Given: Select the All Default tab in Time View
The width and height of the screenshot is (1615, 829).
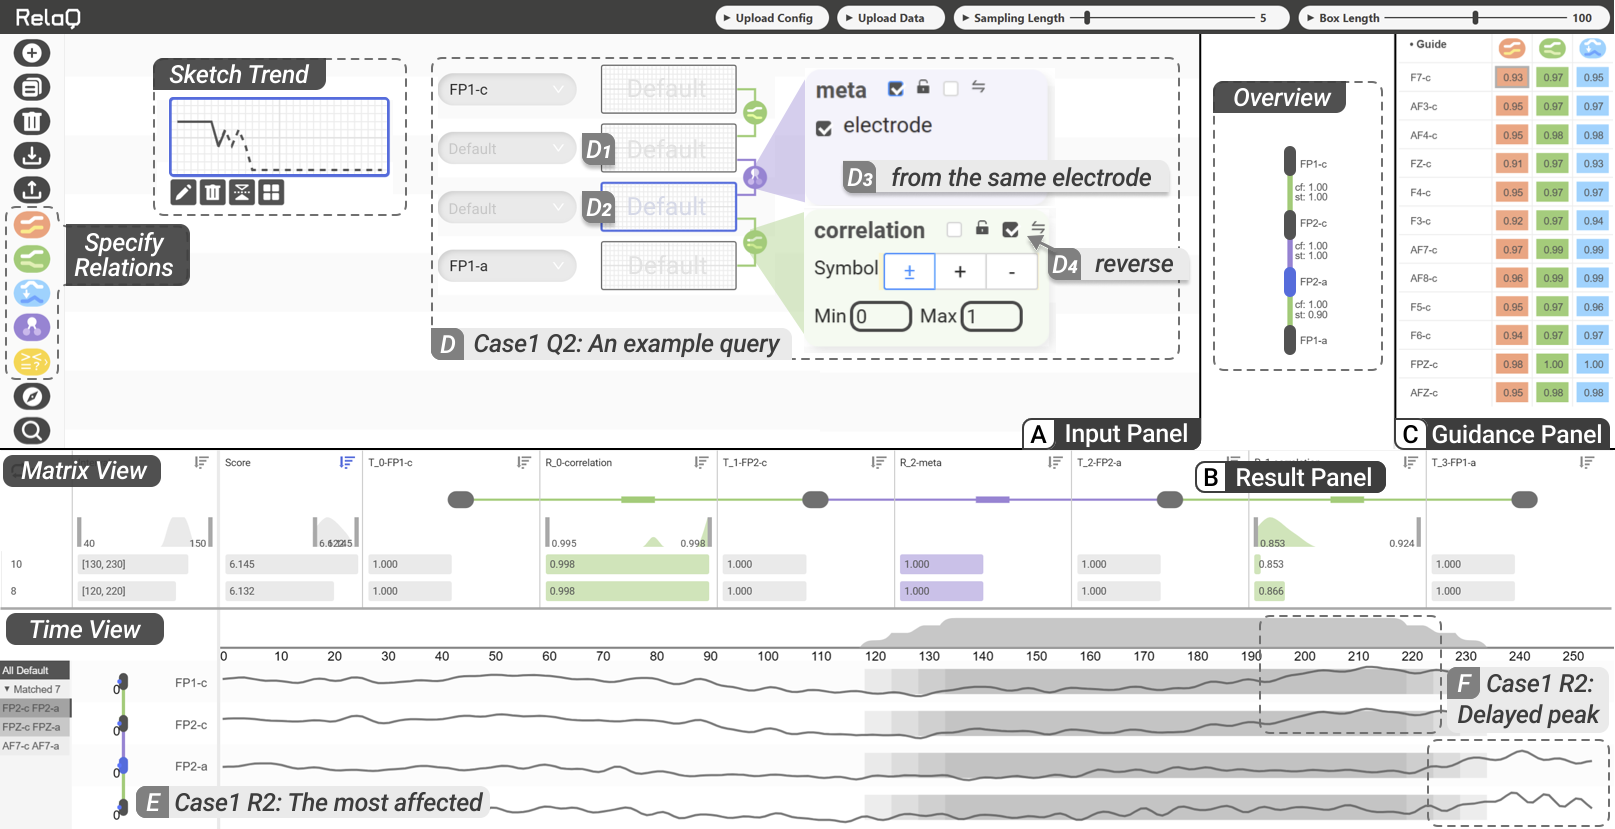Looking at the screenshot, I should click(x=34, y=670).
